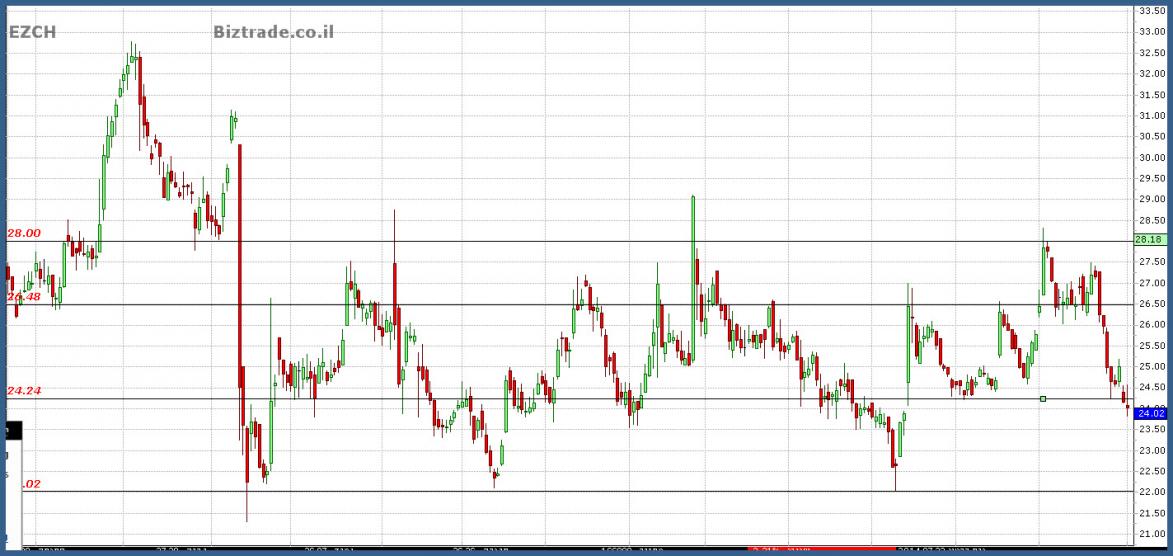Click the blue 24.02 current price tag
This screenshot has height=556, width=1173.
click(x=1151, y=413)
